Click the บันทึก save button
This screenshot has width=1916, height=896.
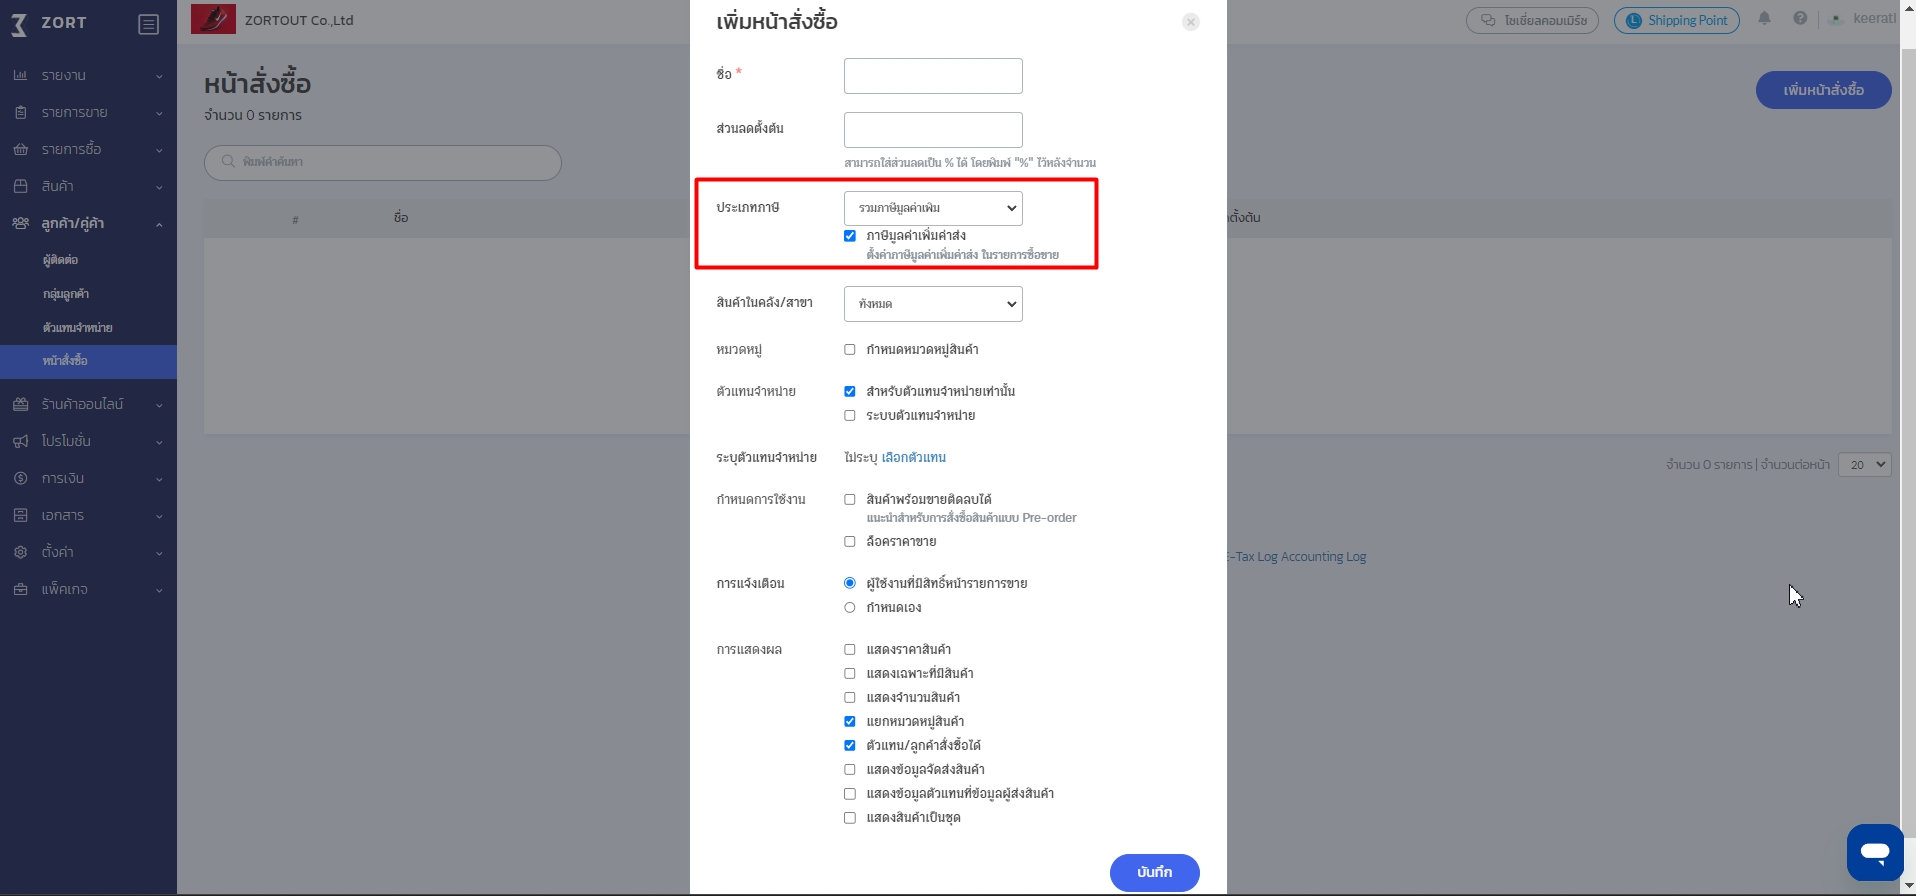pyautogui.click(x=1154, y=872)
